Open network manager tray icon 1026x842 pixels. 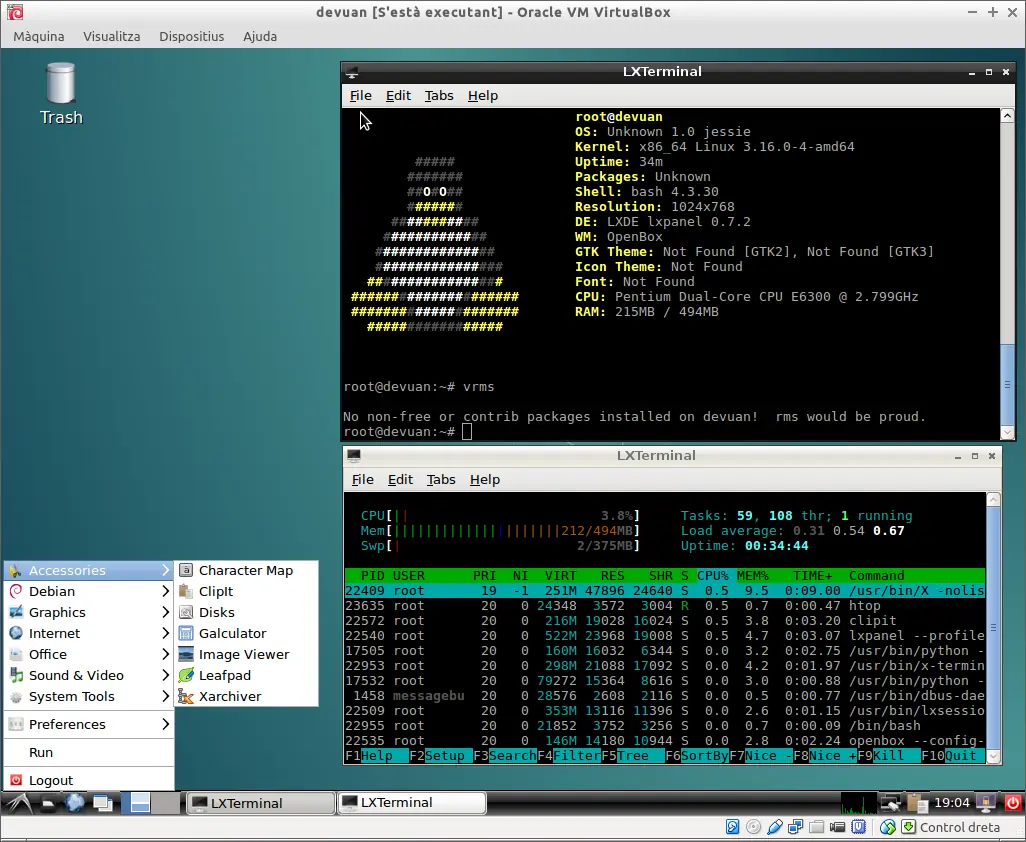890,803
